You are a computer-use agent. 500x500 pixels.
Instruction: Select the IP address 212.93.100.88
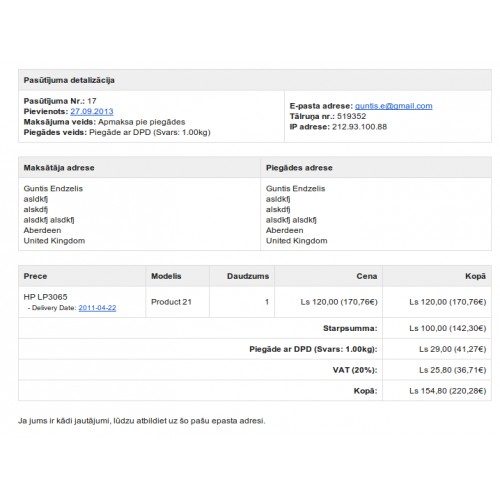click(x=359, y=127)
